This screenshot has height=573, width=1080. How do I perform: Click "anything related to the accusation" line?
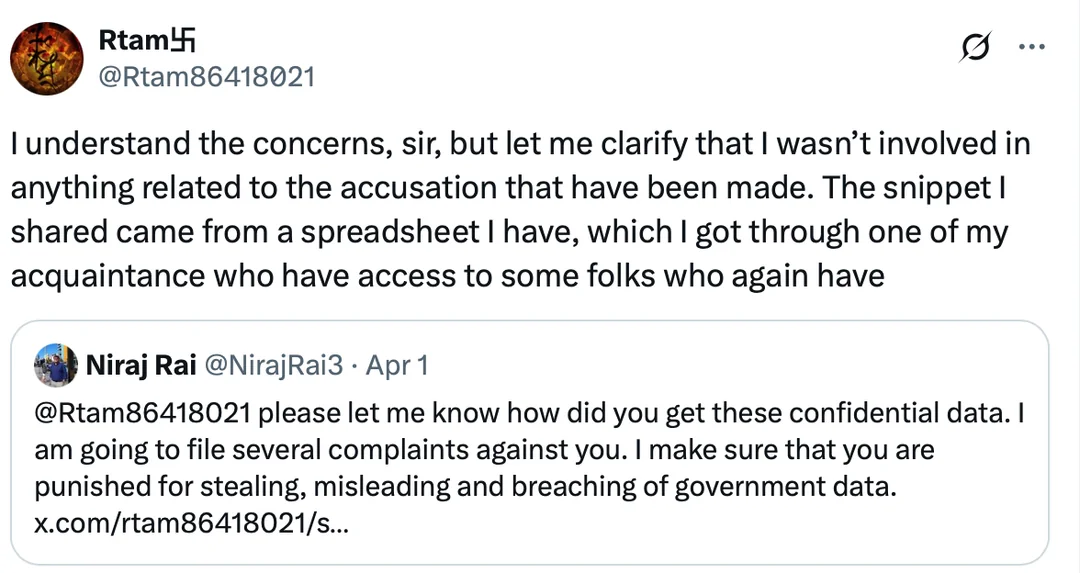(508, 188)
